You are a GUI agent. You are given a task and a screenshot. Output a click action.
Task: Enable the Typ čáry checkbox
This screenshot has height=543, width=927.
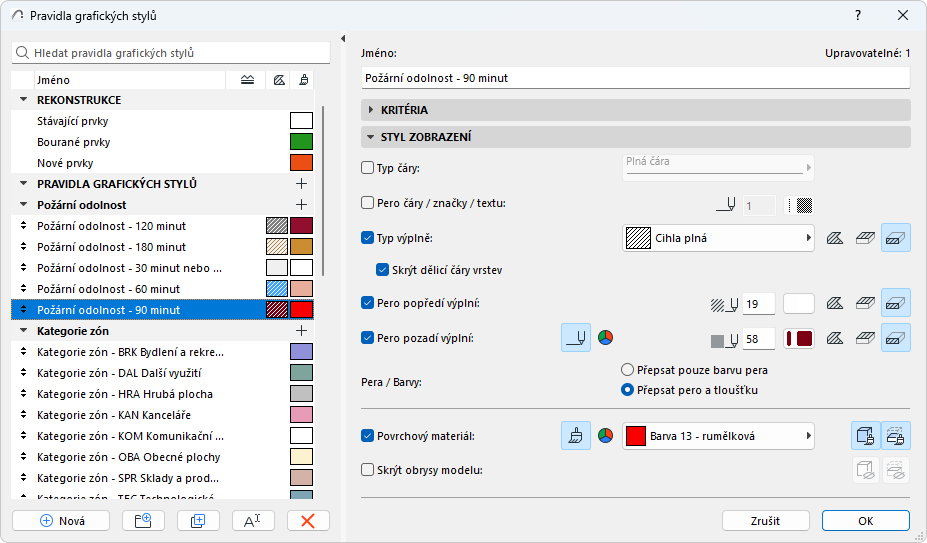coord(368,168)
